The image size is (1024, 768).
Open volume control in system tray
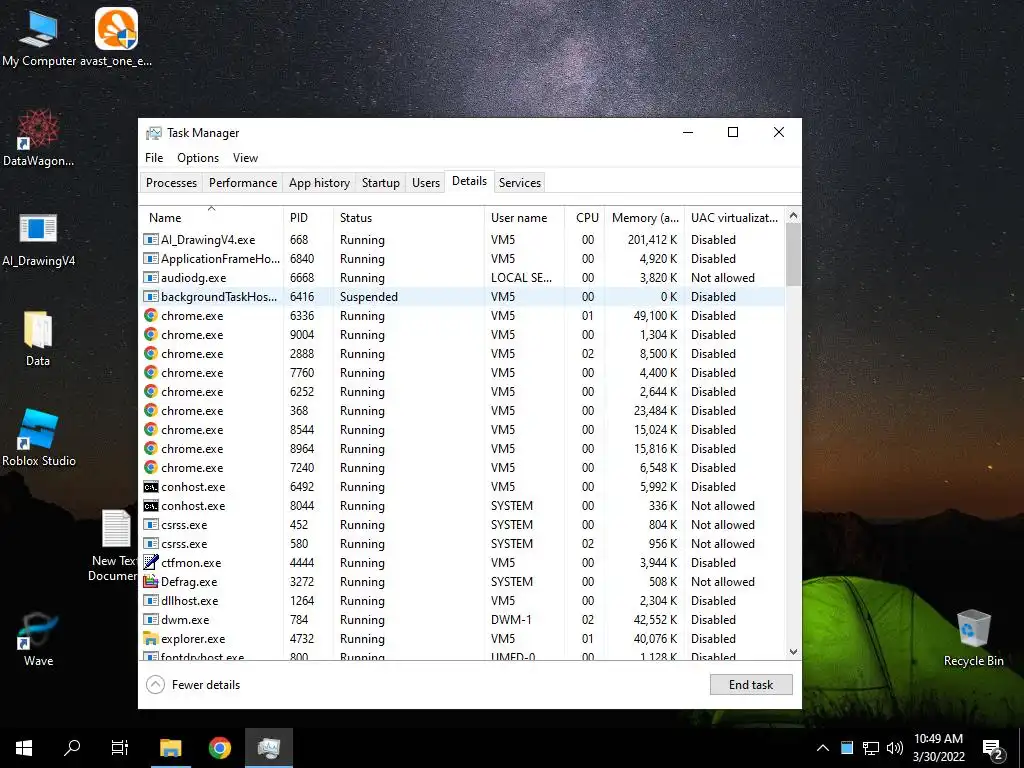tap(895, 748)
